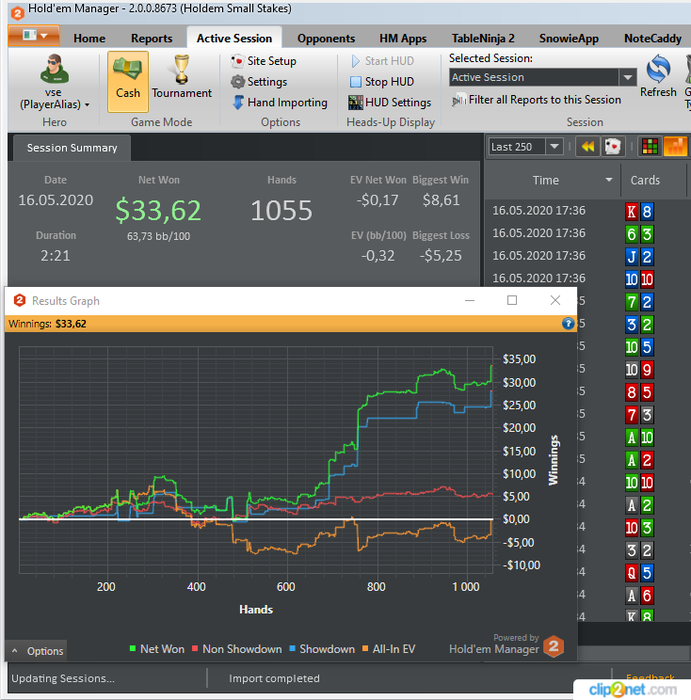Select the K 8 hand row
691x700 pixels.
(589, 211)
